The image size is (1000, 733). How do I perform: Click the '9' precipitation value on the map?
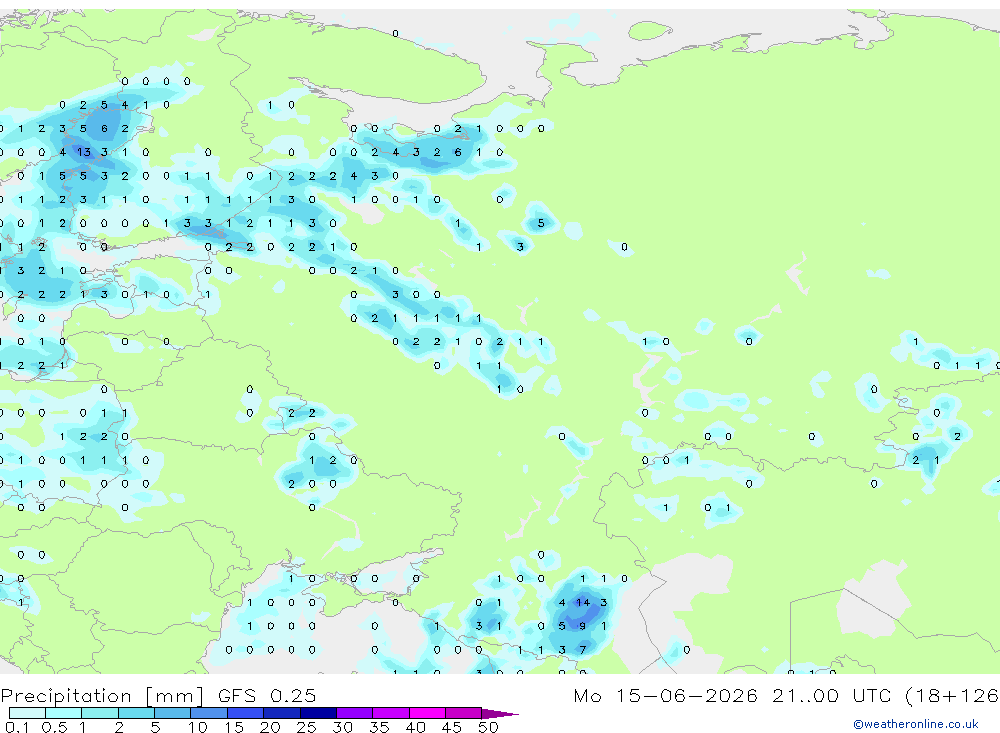click(583, 626)
